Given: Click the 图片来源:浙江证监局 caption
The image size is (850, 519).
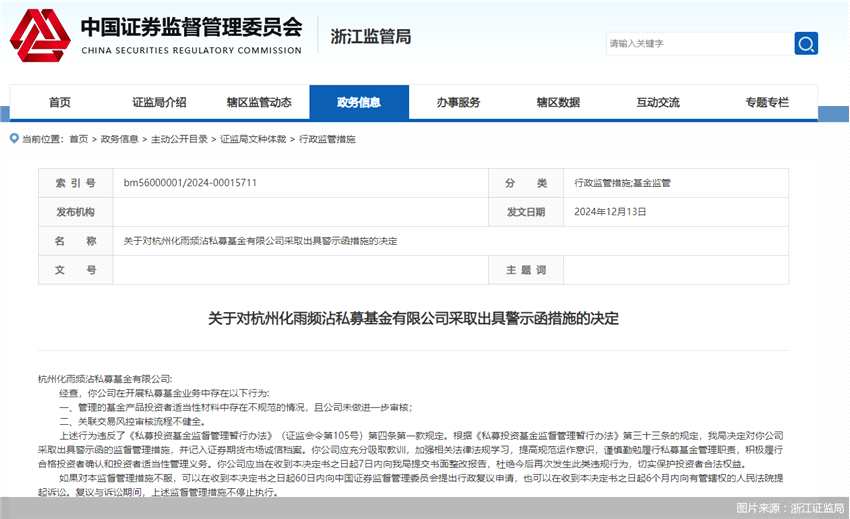Looking at the screenshot, I should [790, 508].
